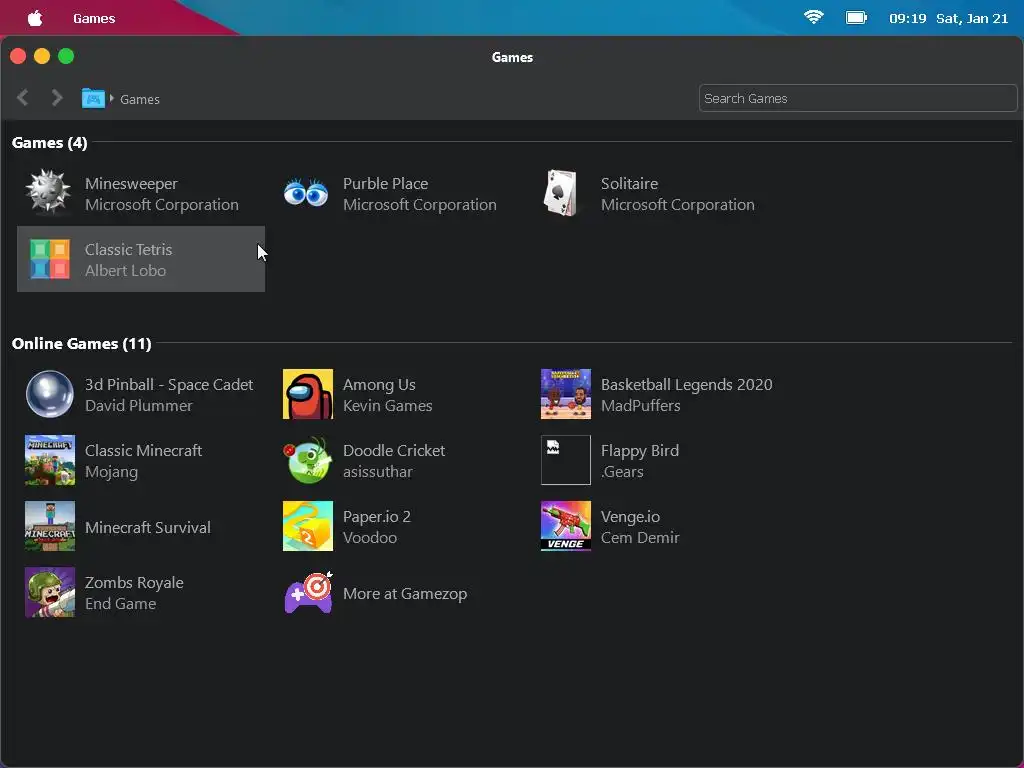The image size is (1024, 768).
Task: Click the MadPuffers author text
Action: (x=641, y=406)
